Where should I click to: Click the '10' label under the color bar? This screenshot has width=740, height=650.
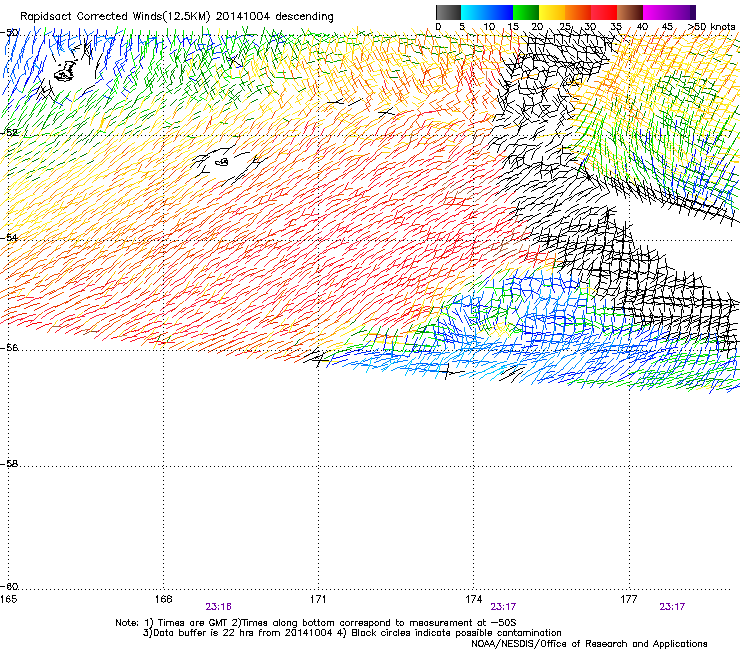pyautogui.click(x=489, y=27)
